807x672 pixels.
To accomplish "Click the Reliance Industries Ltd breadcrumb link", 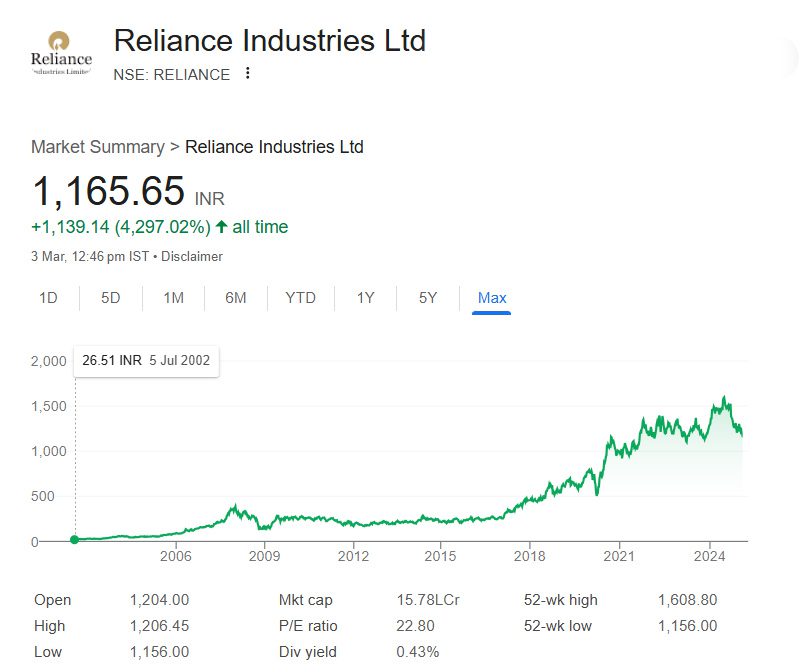I will tap(275, 146).
